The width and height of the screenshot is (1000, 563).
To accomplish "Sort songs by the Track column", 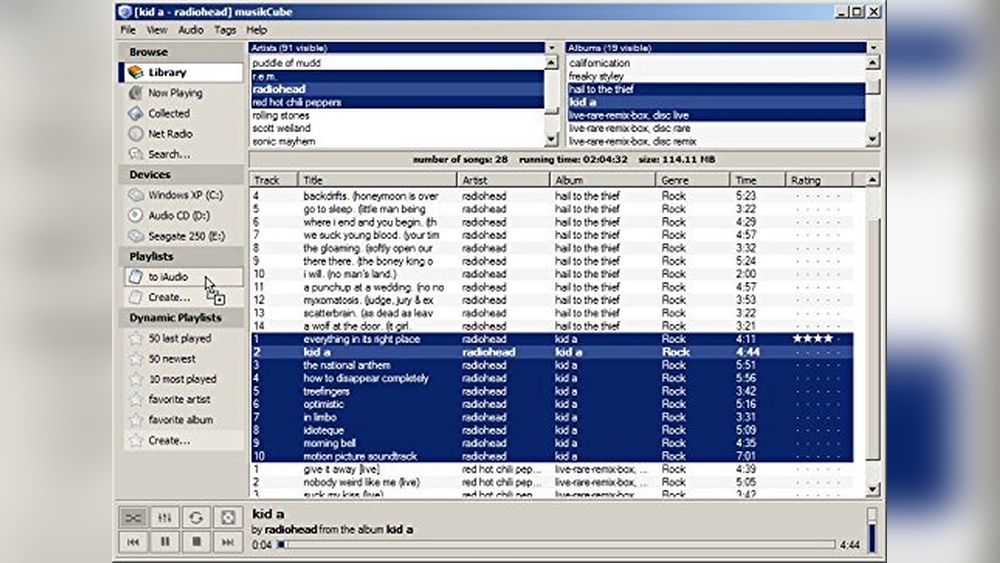I will point(274,180).
